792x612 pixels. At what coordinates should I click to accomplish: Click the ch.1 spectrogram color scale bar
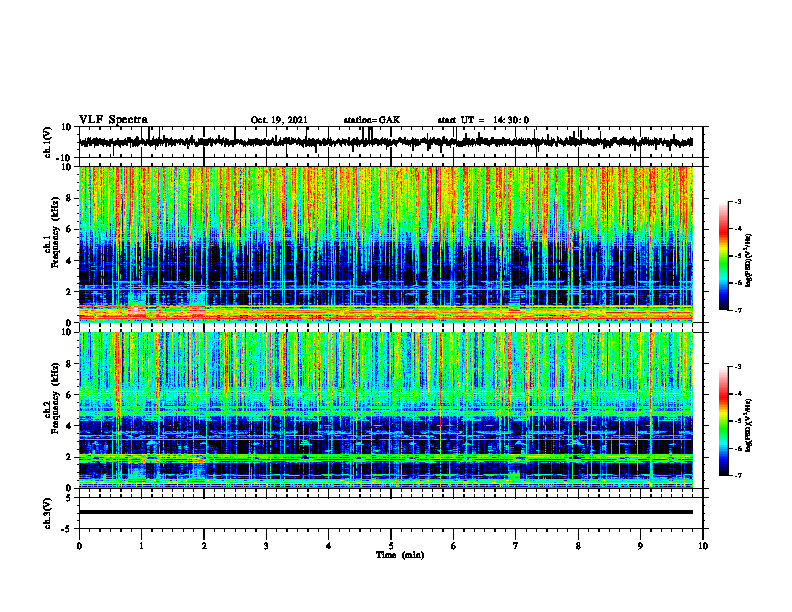(x=723, y=256)
